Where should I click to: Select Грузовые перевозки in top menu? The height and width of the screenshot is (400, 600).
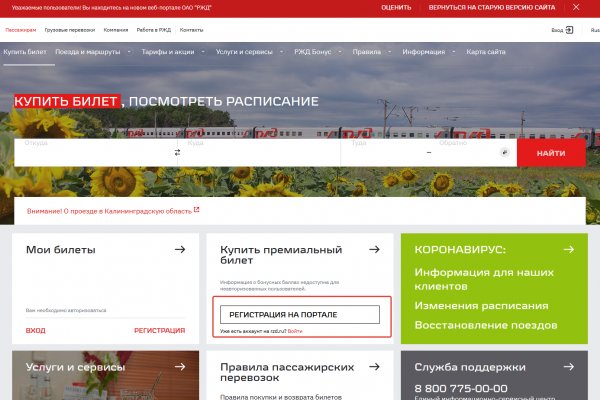(69, 30)
